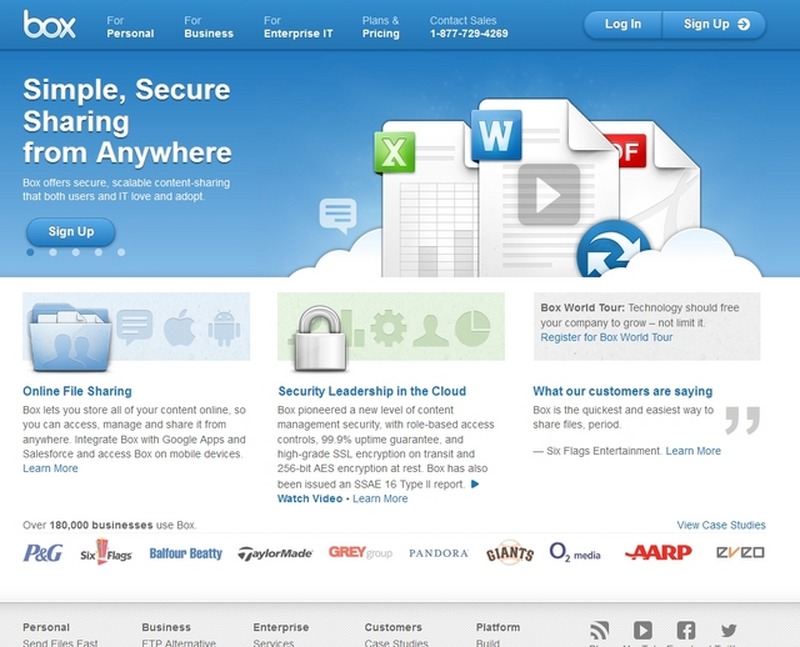Select the first carousel slide dot
Viewport: 800px width, 647px height.
30,252
